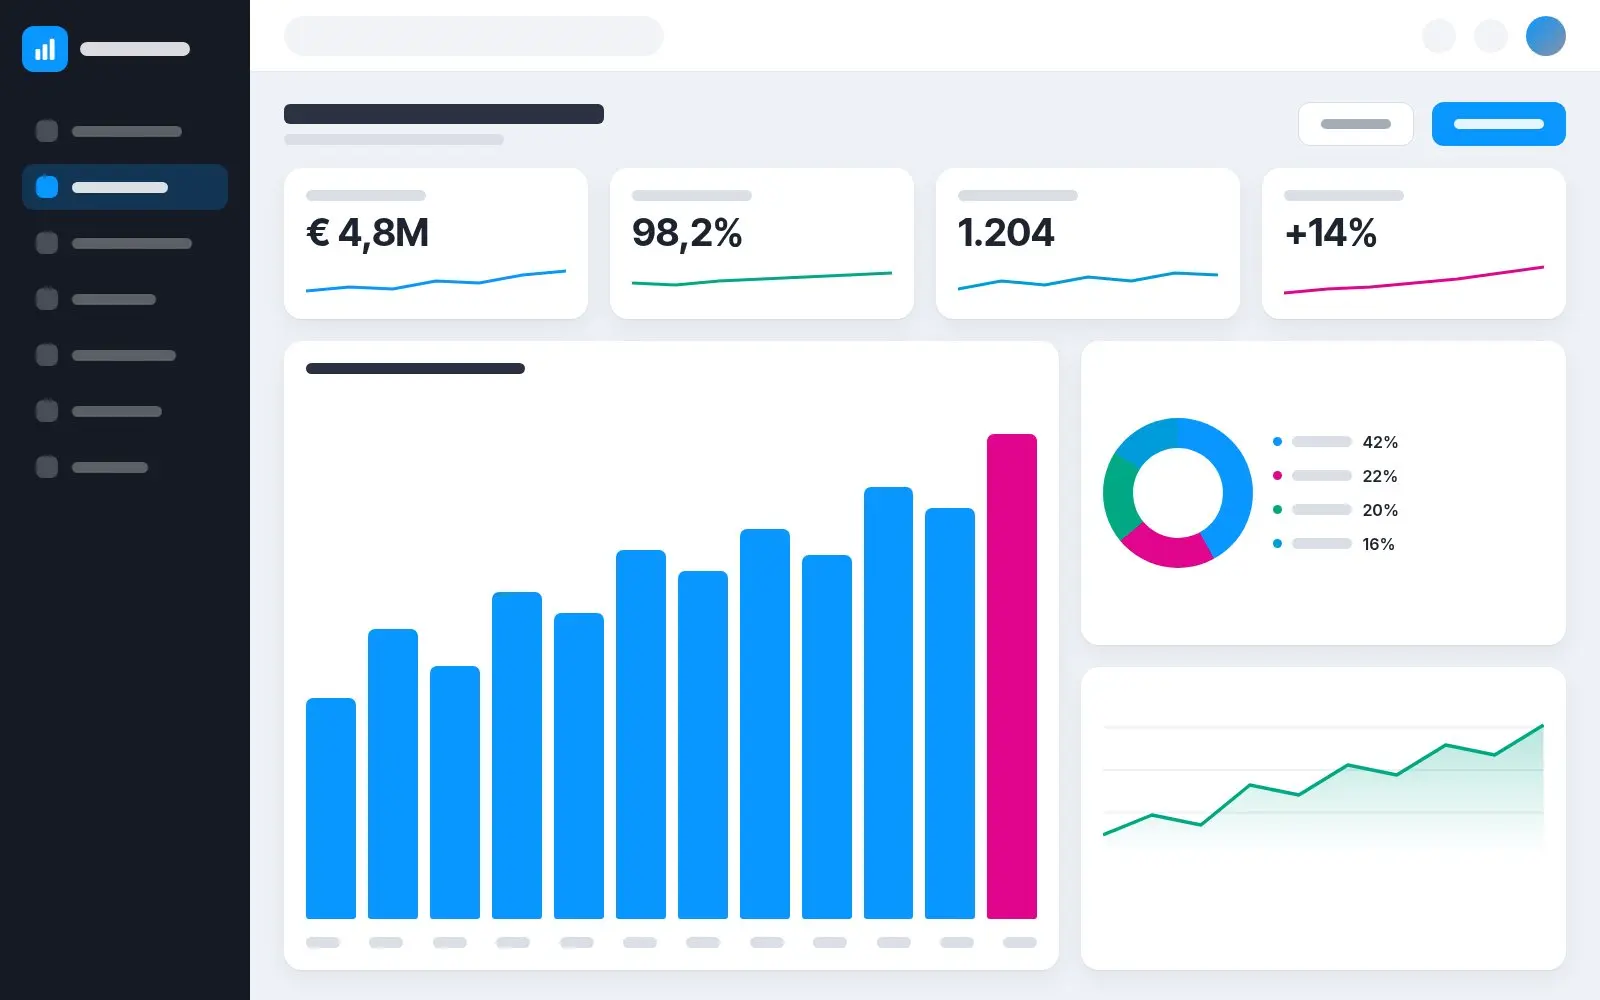Select the € 4,8M metric value
The height and width of the screenshot is (1000, 1600).
coord(368,233)
